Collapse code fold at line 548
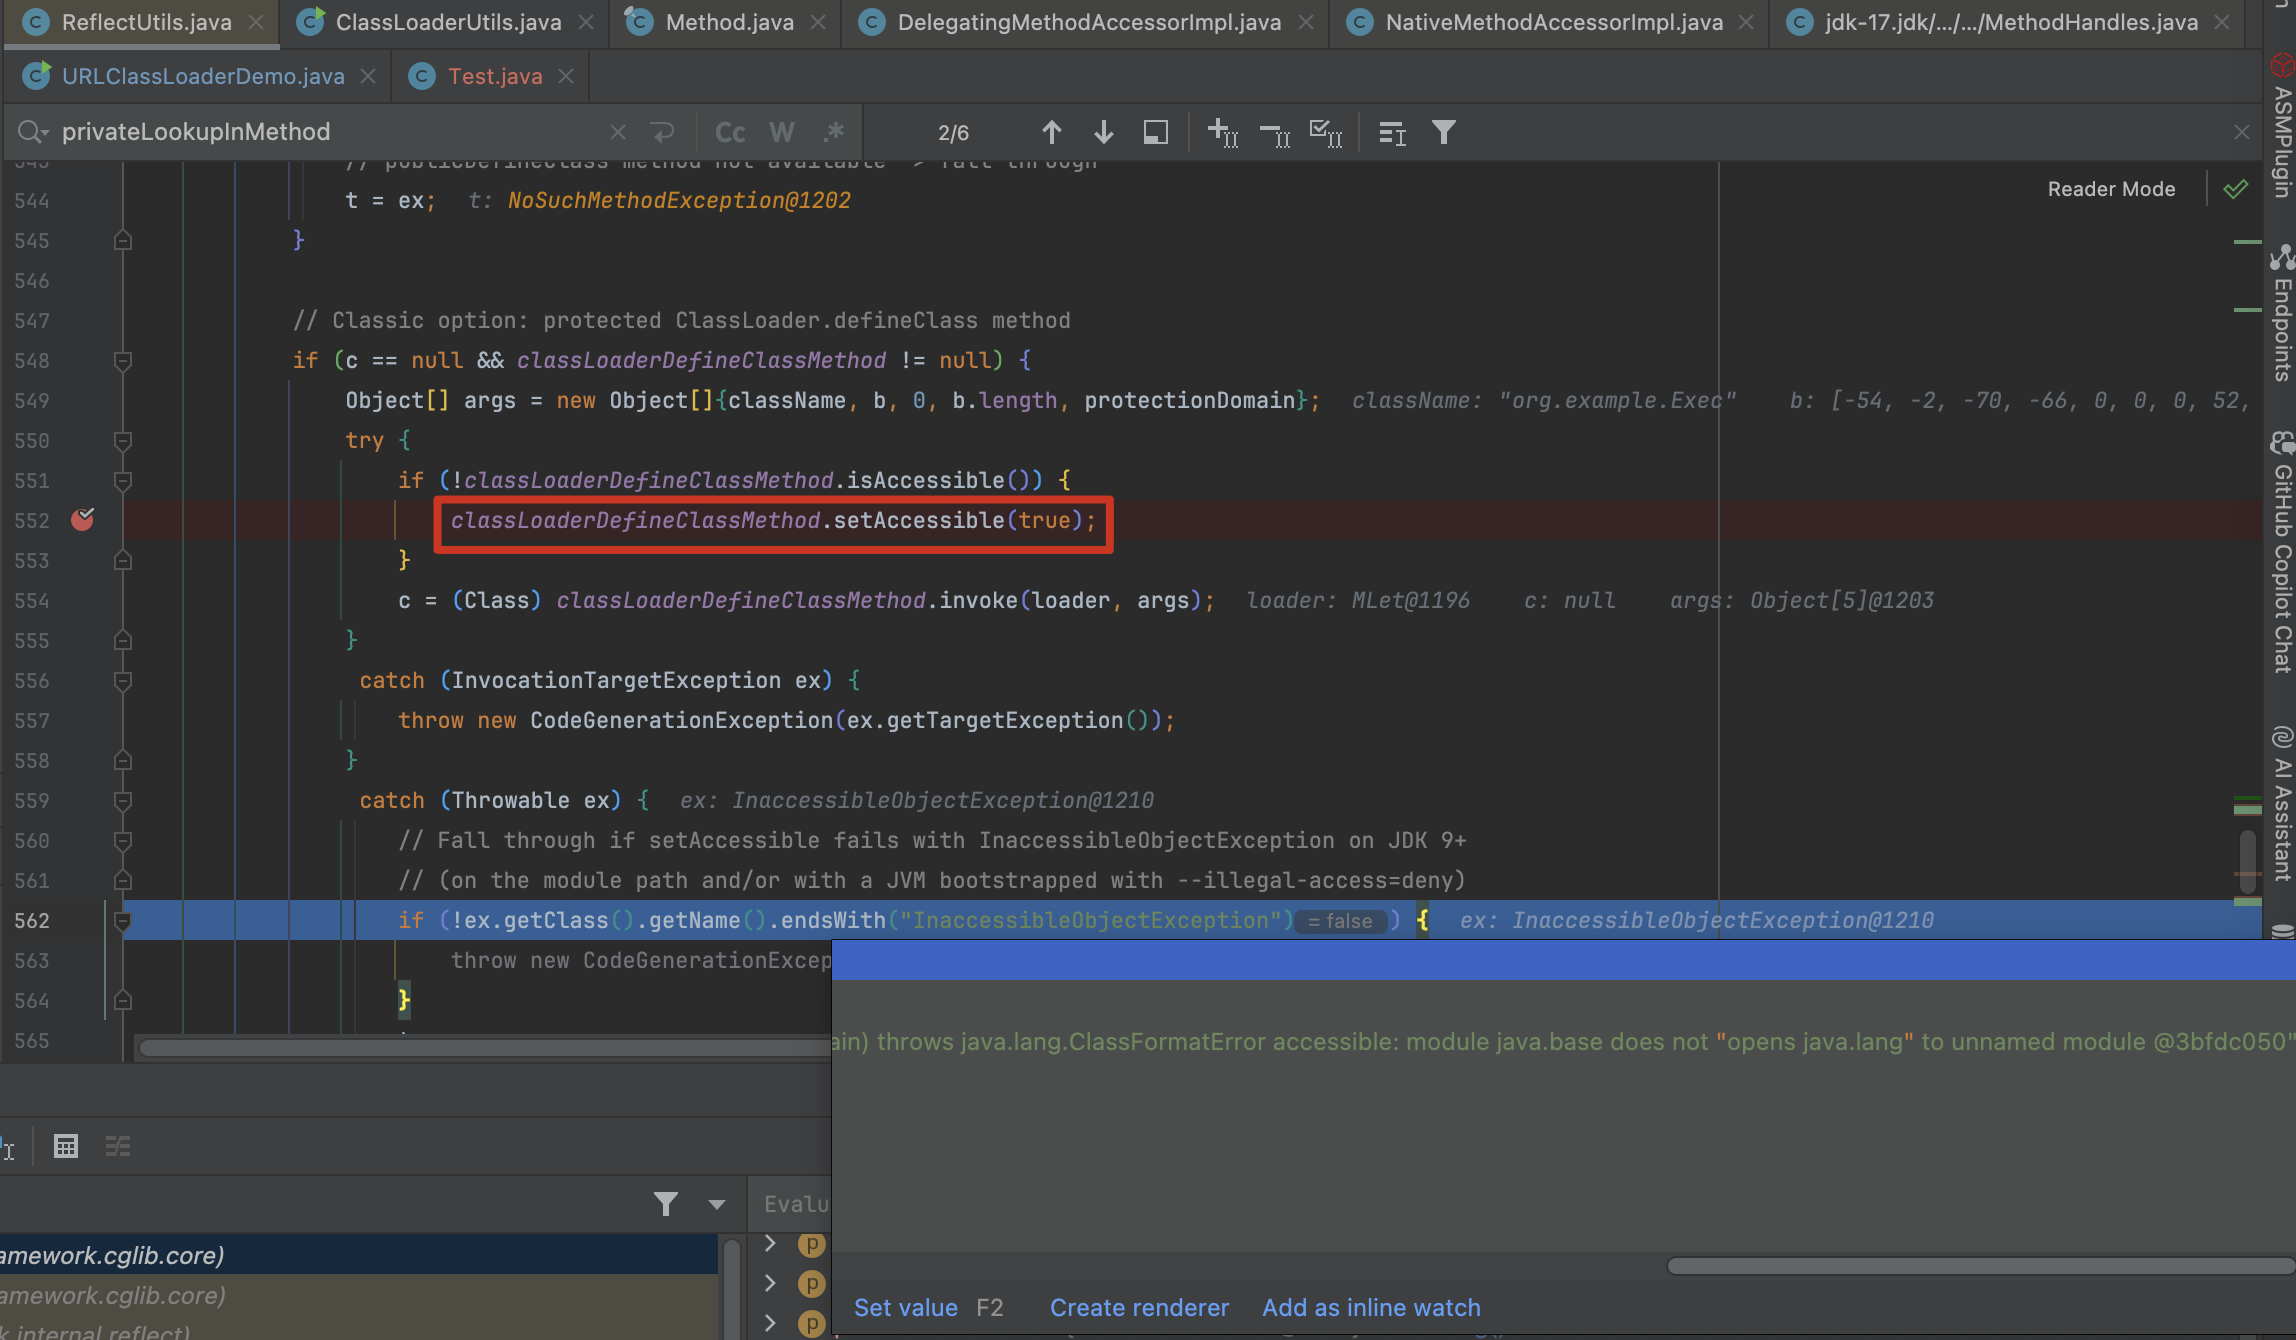 [x=123, y=360]
